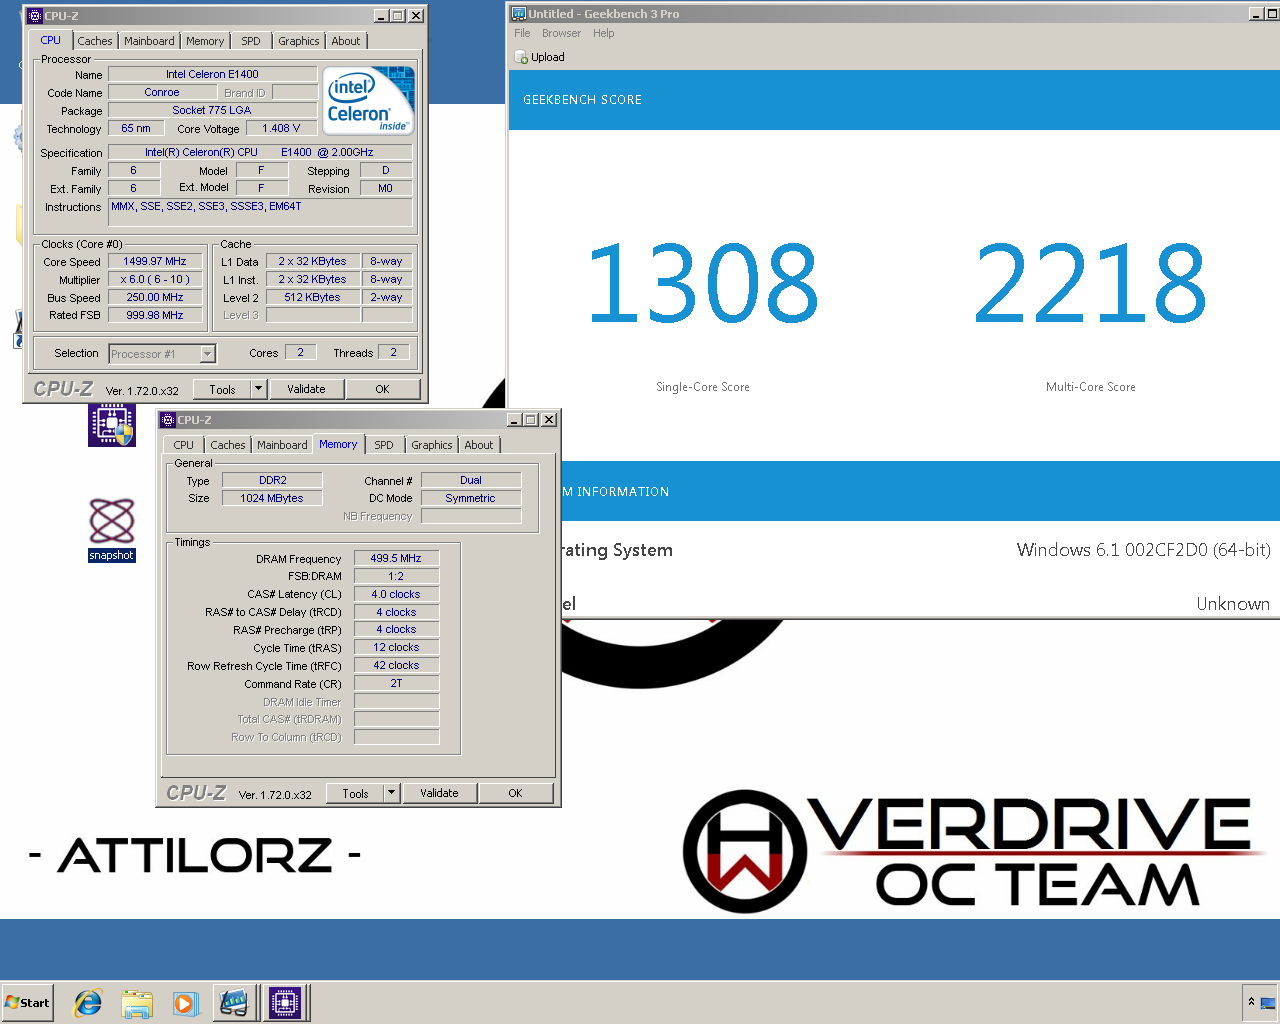Image resolution: width=1280 pixels, height=1024 pixels.
Task: Switch to CPU-Z taskbar icon
Action: (285, 1003)
